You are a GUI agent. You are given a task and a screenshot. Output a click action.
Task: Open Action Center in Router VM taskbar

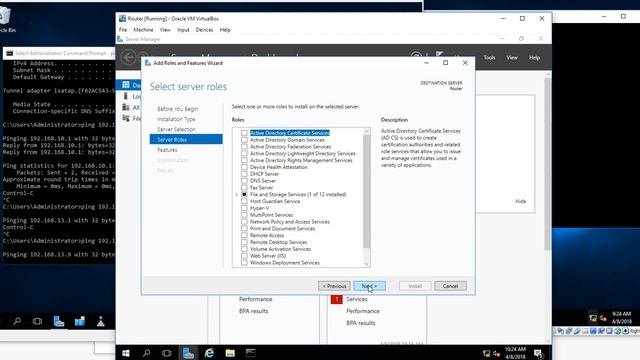tap(538, 353)
